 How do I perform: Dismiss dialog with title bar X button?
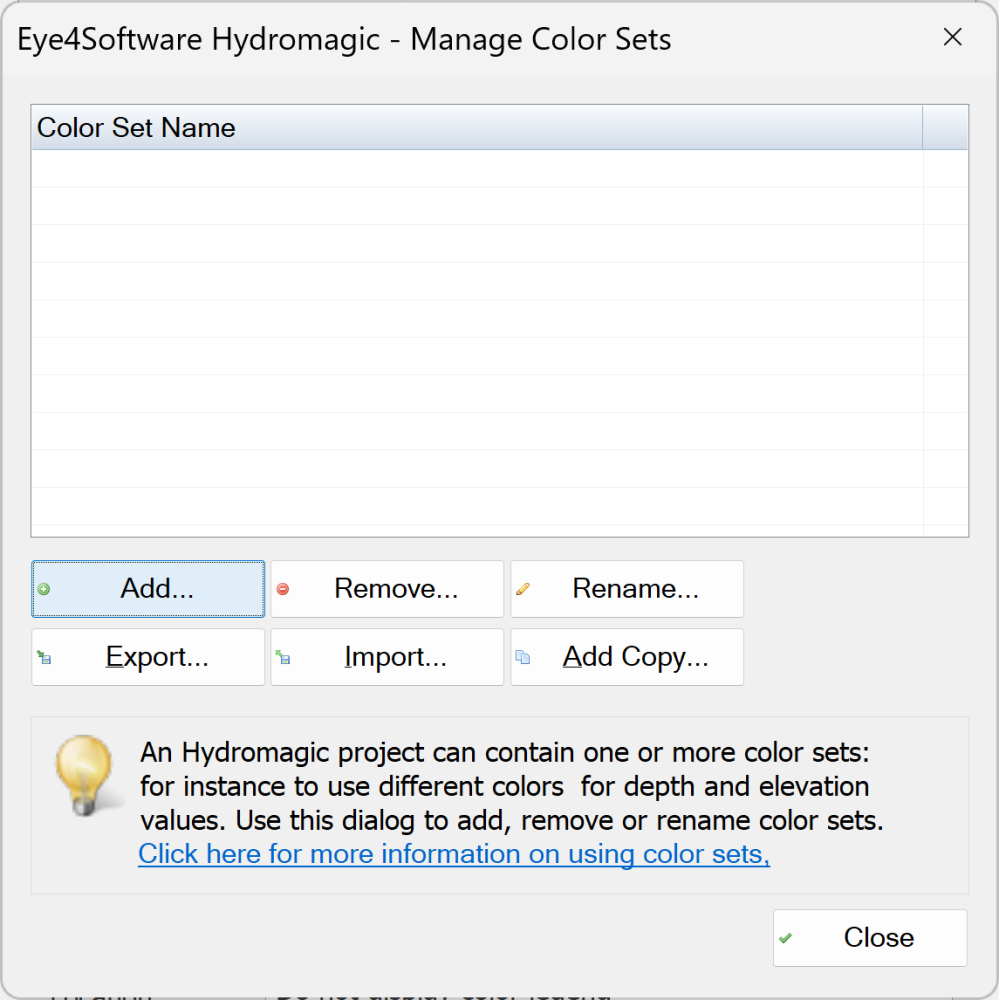click(952, 37)
